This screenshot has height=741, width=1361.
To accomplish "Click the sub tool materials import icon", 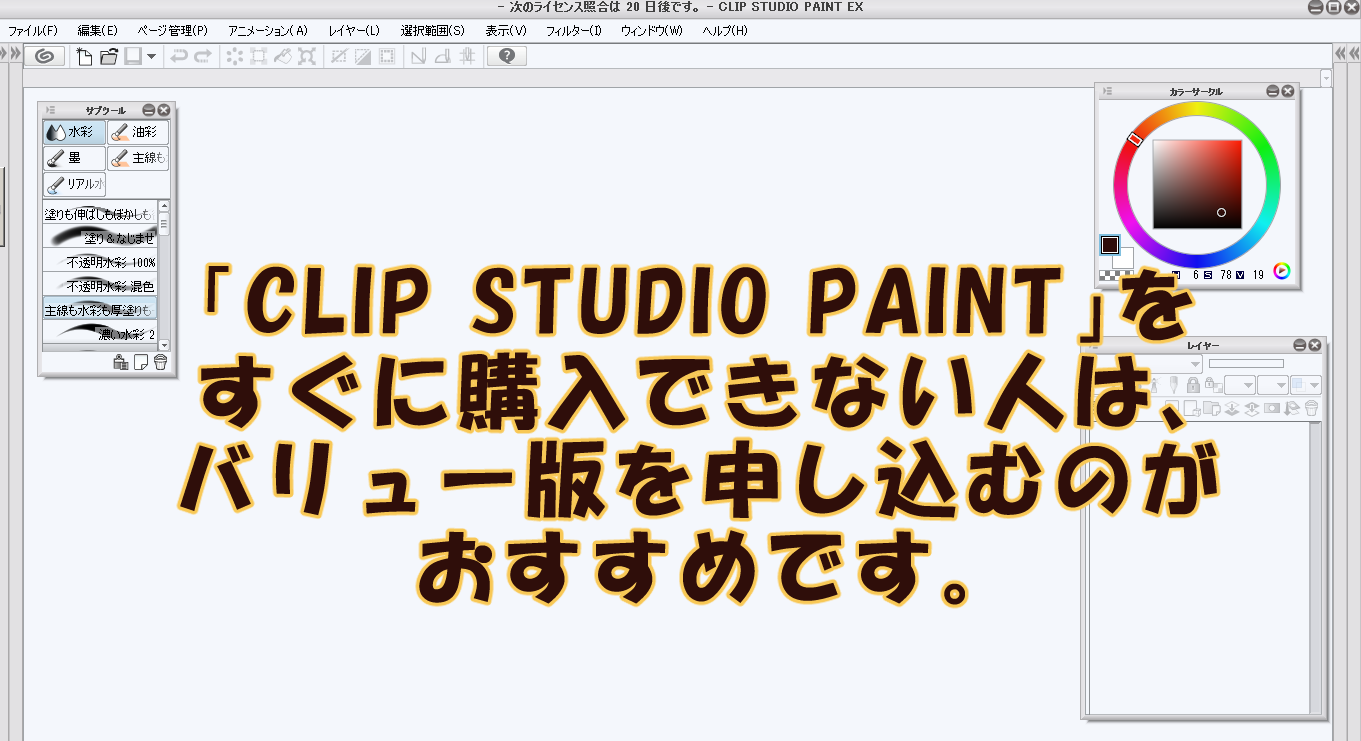I will (x=120, y=362).
